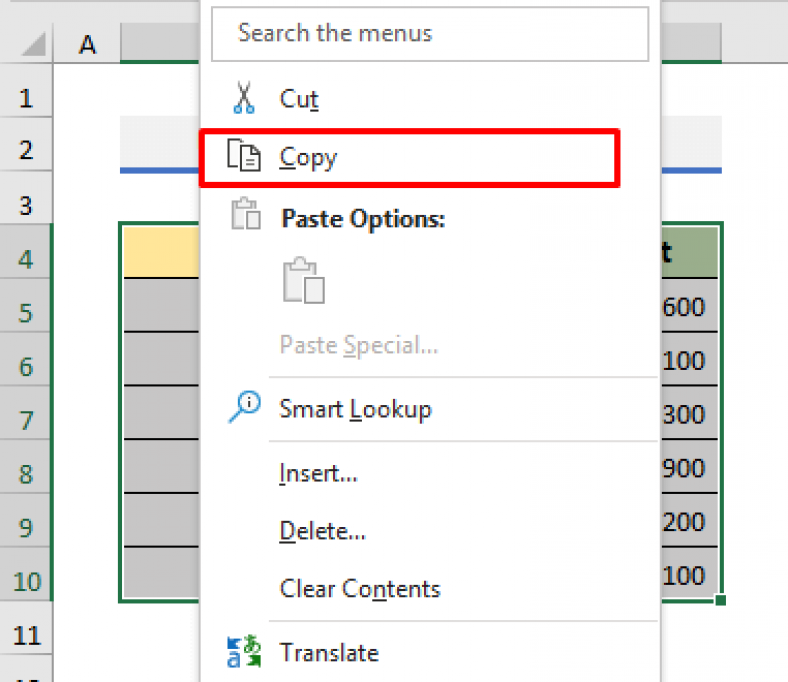Image resolution: width=788 pixels, height=682 pixels.
Task: Click the Translate icon
Action: click(x=244, y=652)
